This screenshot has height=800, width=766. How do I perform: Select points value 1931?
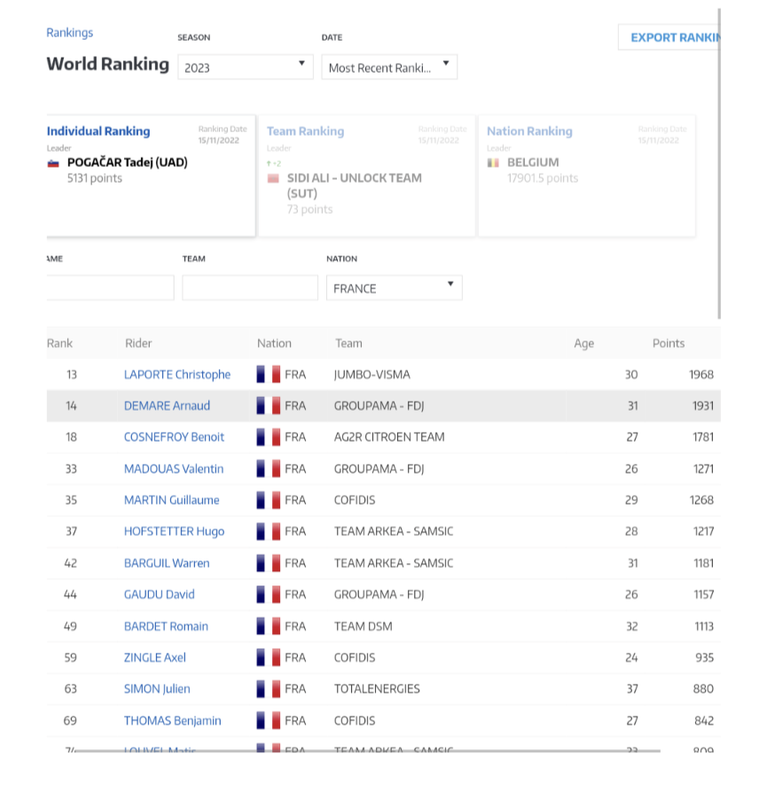(x=703, y=406)
